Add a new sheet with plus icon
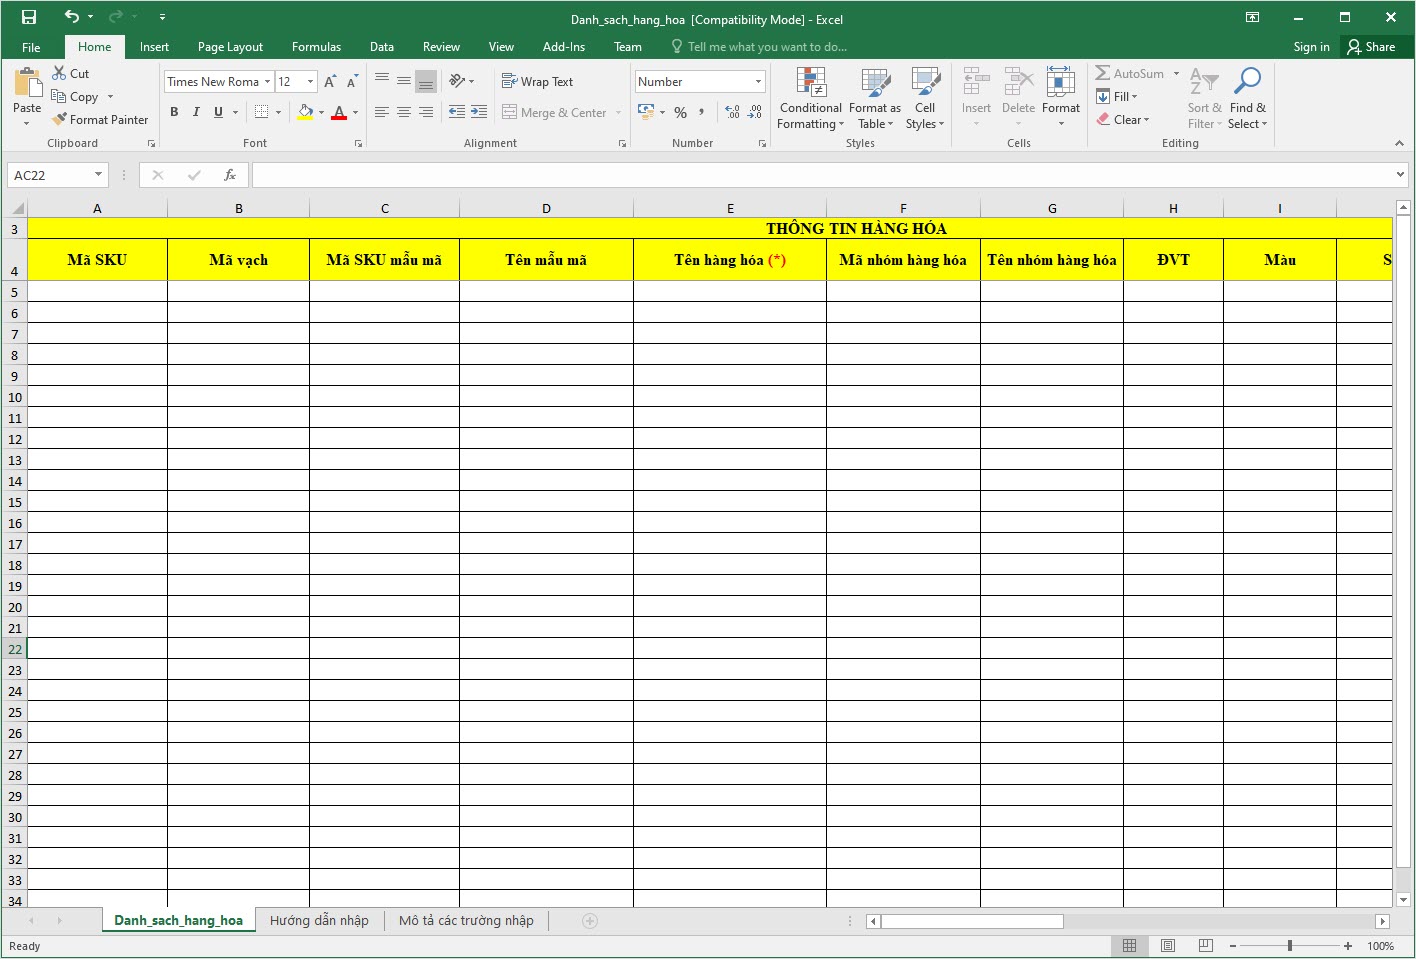 [590, 921]
